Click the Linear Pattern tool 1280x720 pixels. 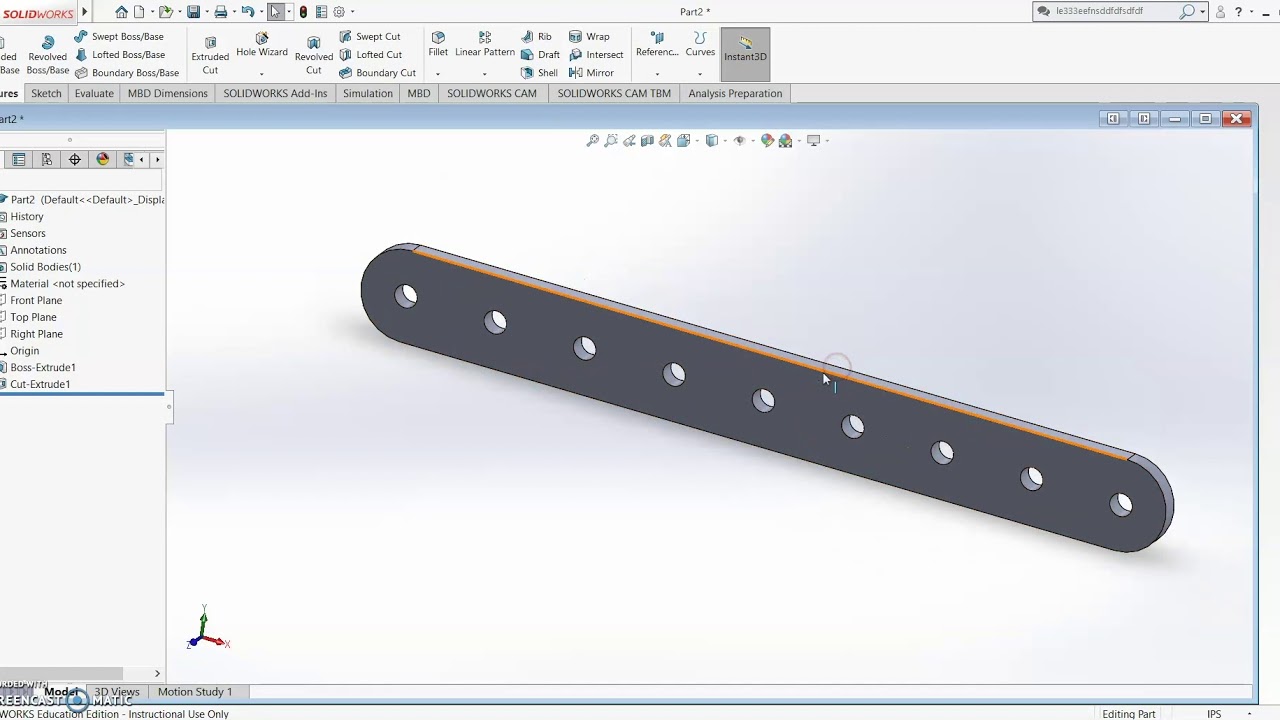click(x=485, y=45)
